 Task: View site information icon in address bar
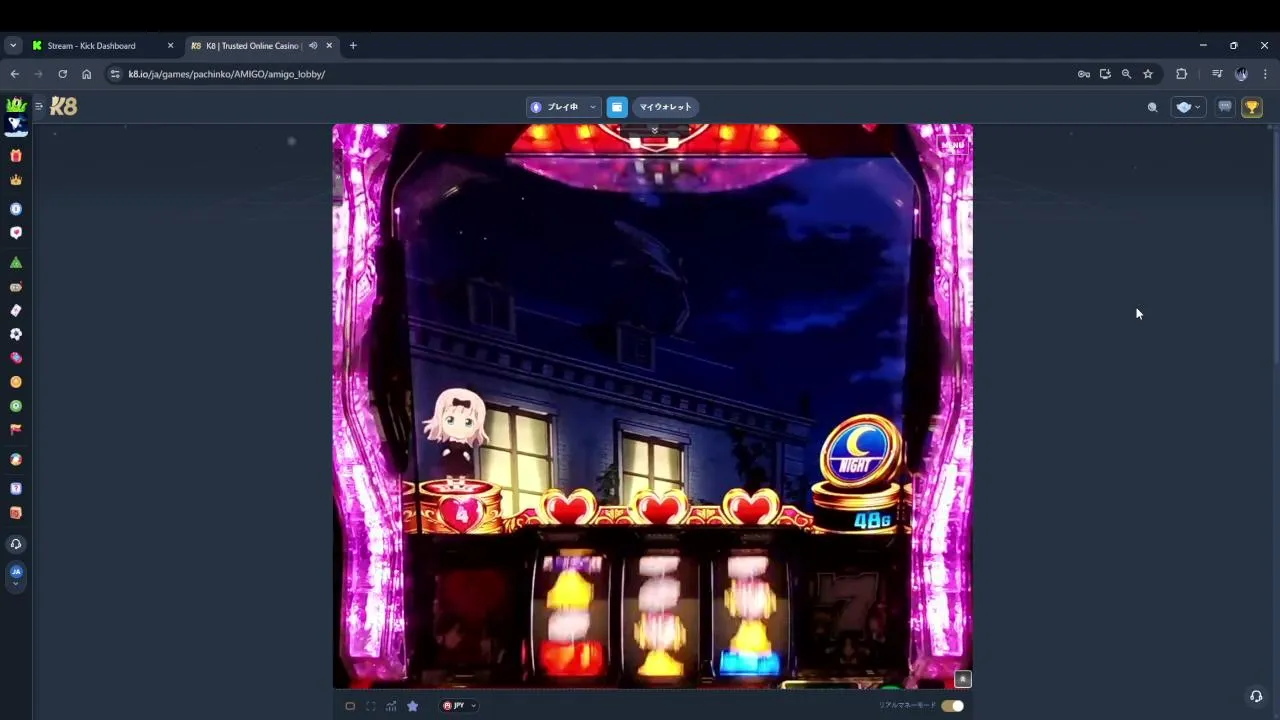(115, 74)
